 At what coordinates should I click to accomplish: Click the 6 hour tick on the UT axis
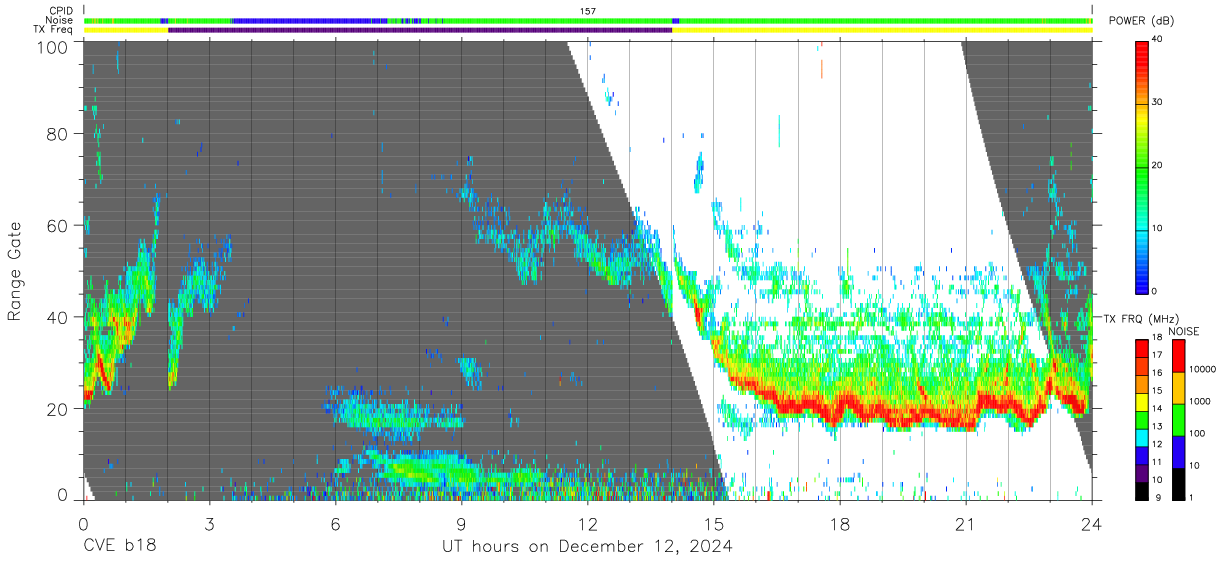coord(335,522)
